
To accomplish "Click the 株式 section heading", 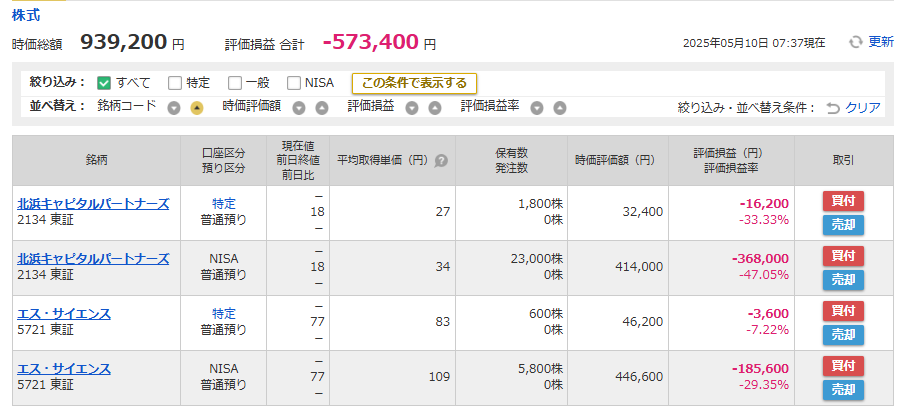I will click(x=26, y=15).
